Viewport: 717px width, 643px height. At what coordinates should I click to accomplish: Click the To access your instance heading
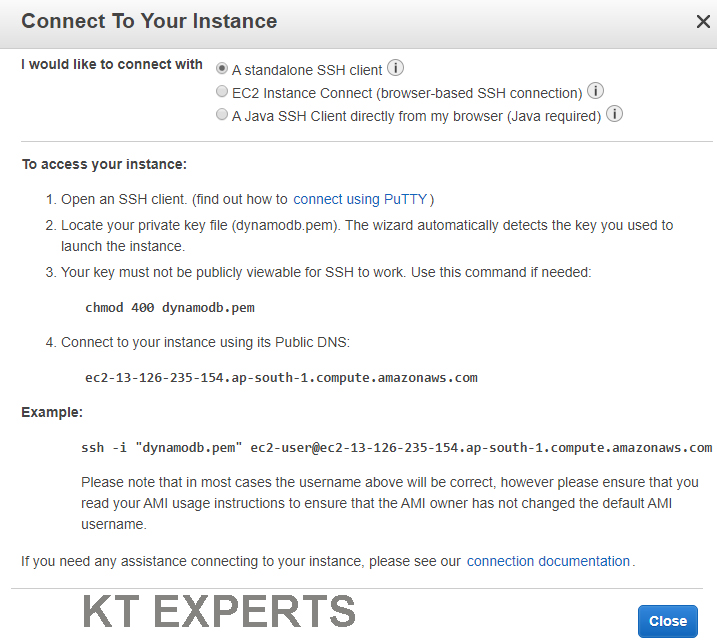point(104,164)
